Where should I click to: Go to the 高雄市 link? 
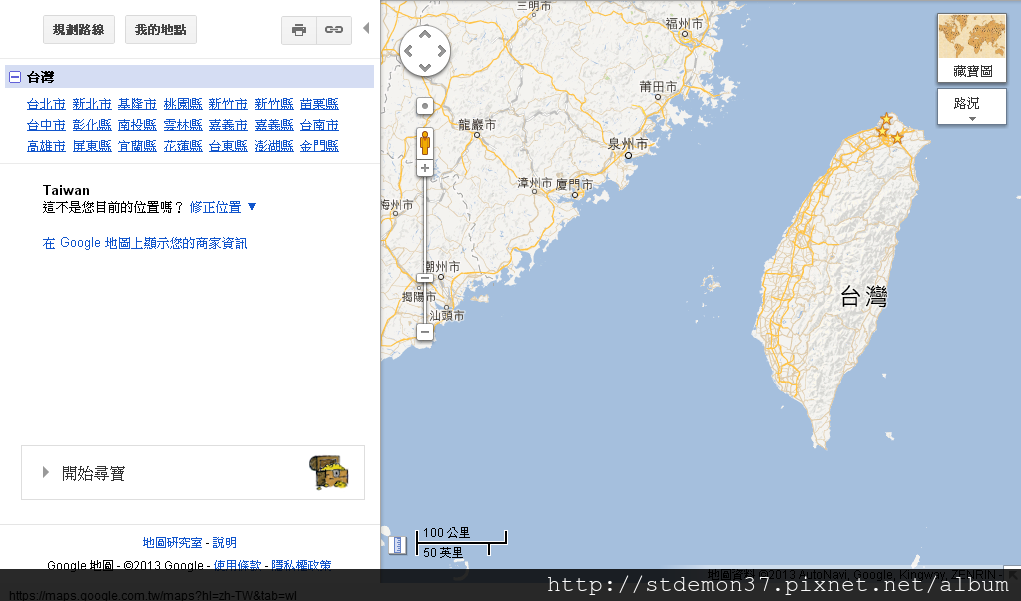tap(46, 146)
